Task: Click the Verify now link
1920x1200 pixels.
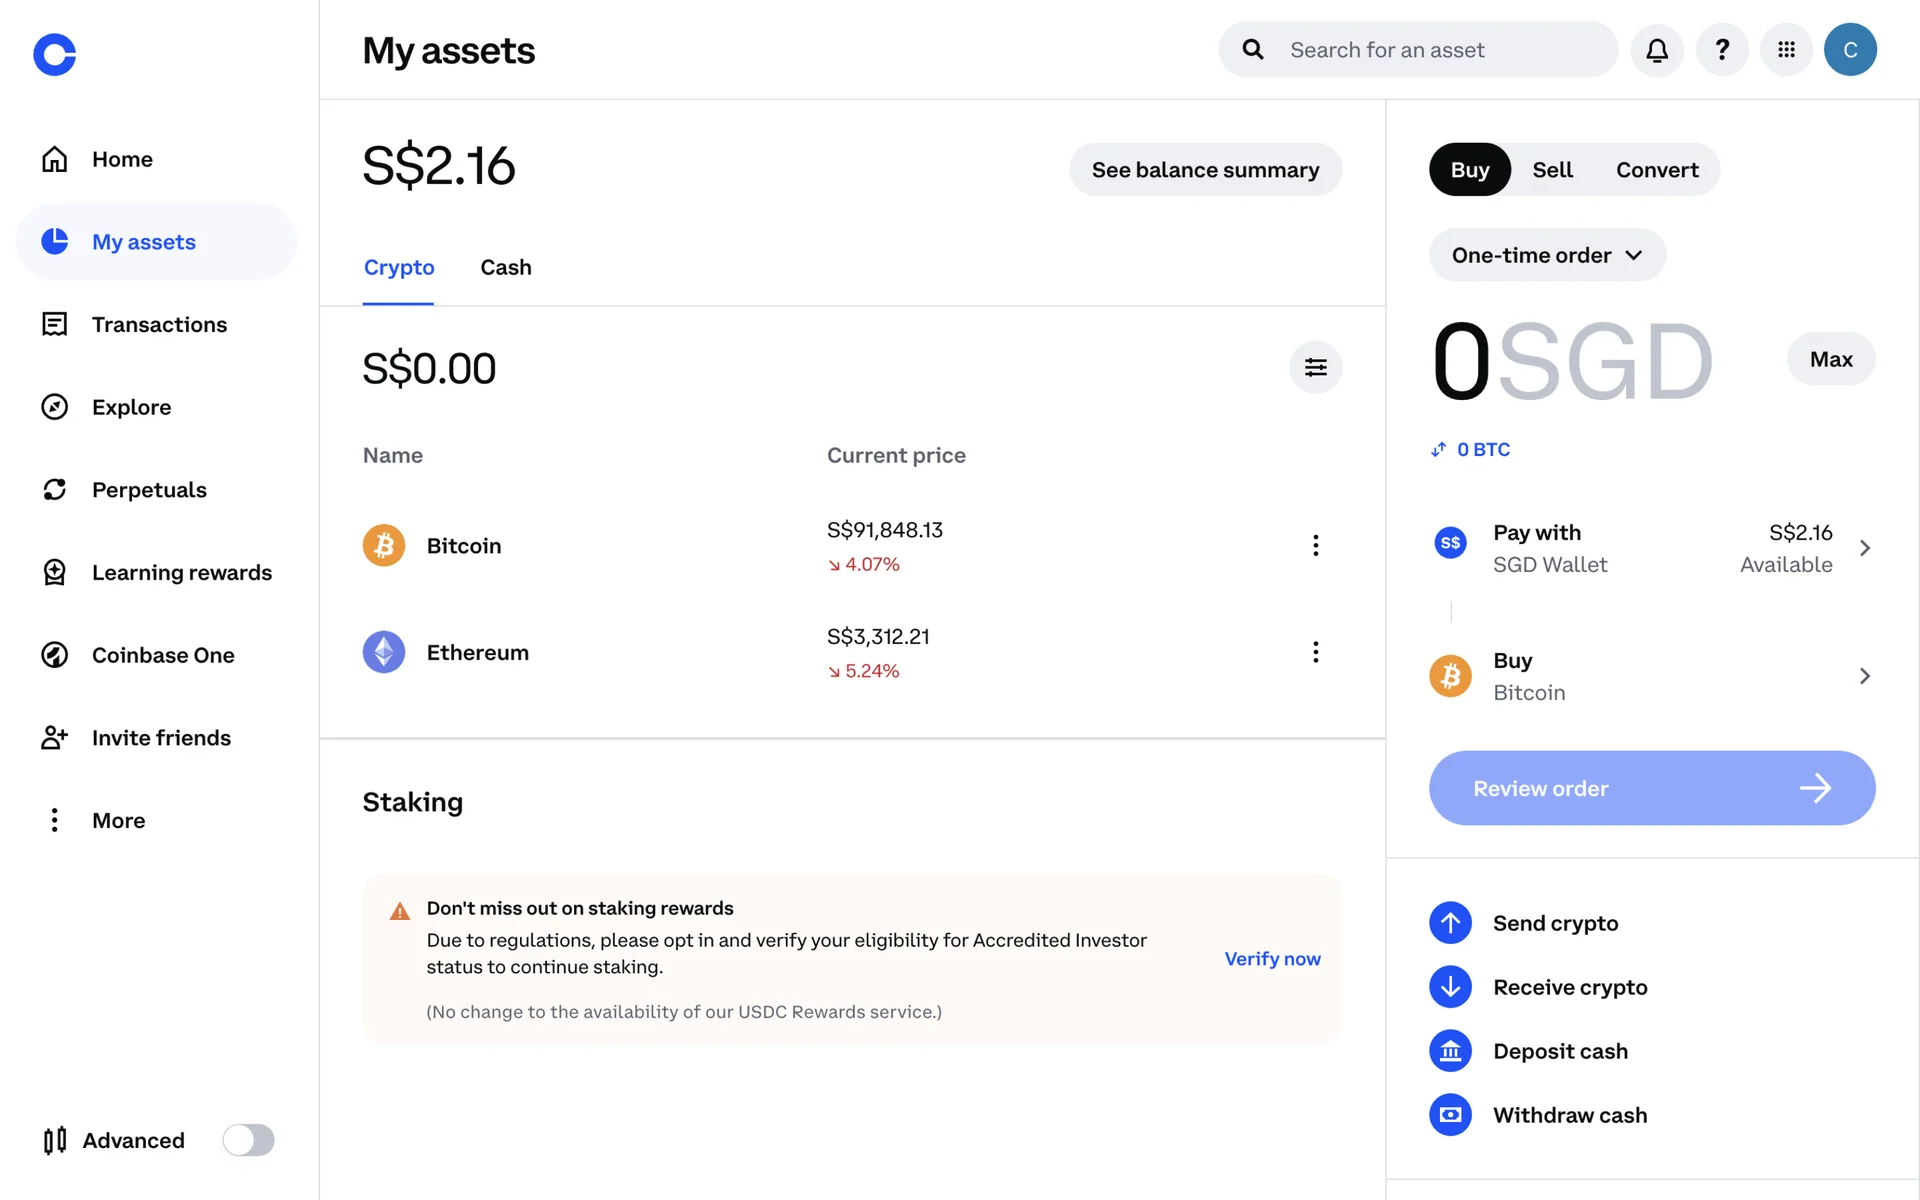Action: (x=1272, y=959)
